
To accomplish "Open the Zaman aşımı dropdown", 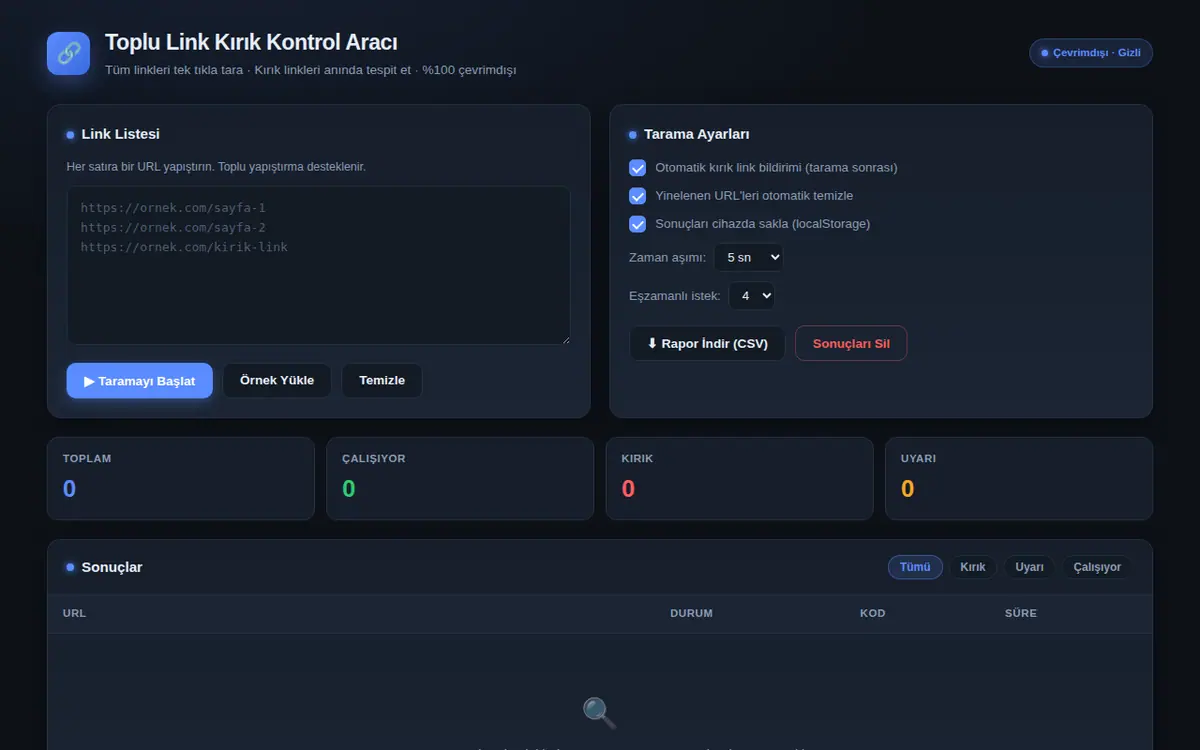I will [748, 257].
